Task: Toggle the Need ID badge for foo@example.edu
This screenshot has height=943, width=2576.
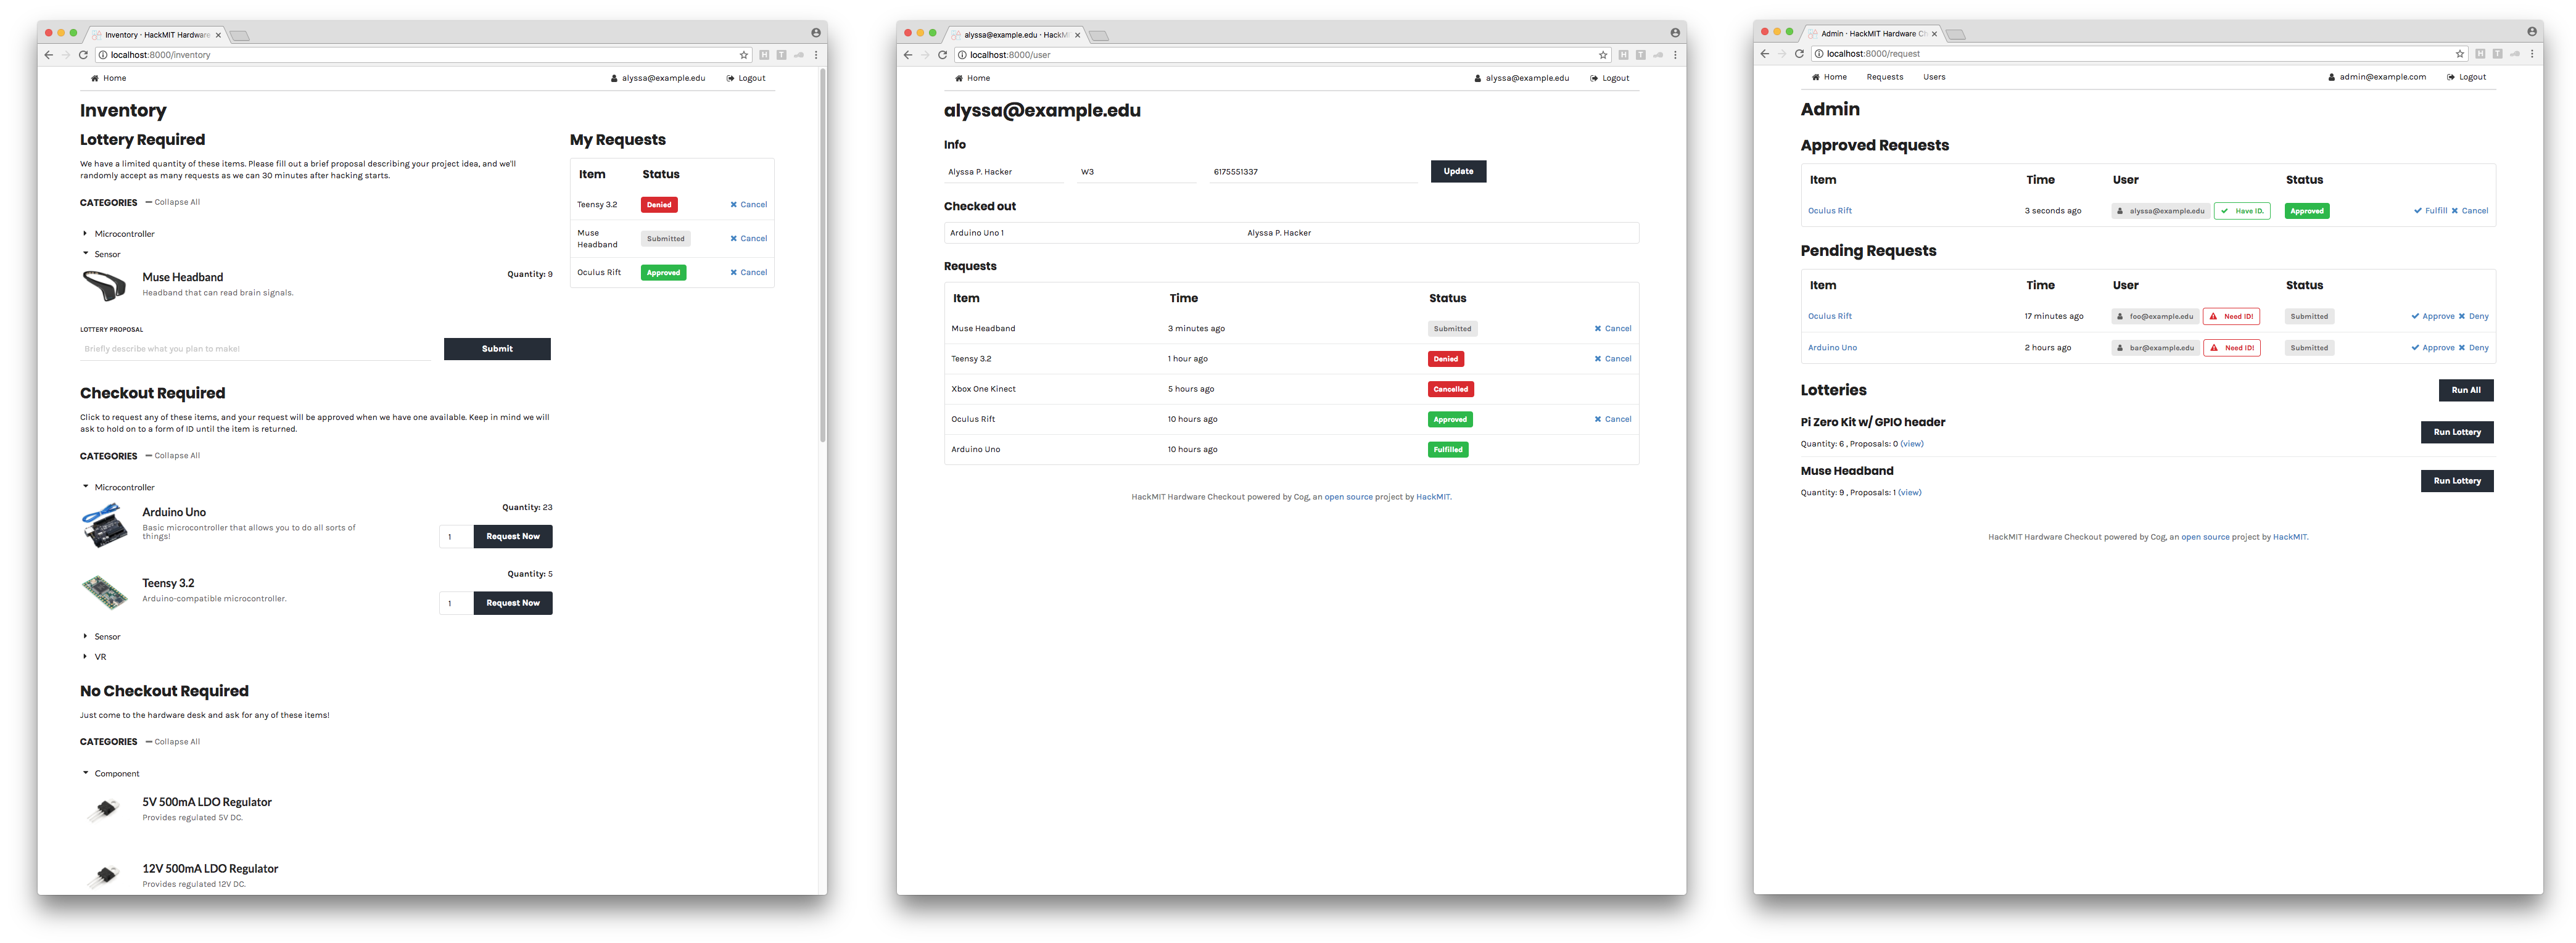Action: (x=2231, y=316)
